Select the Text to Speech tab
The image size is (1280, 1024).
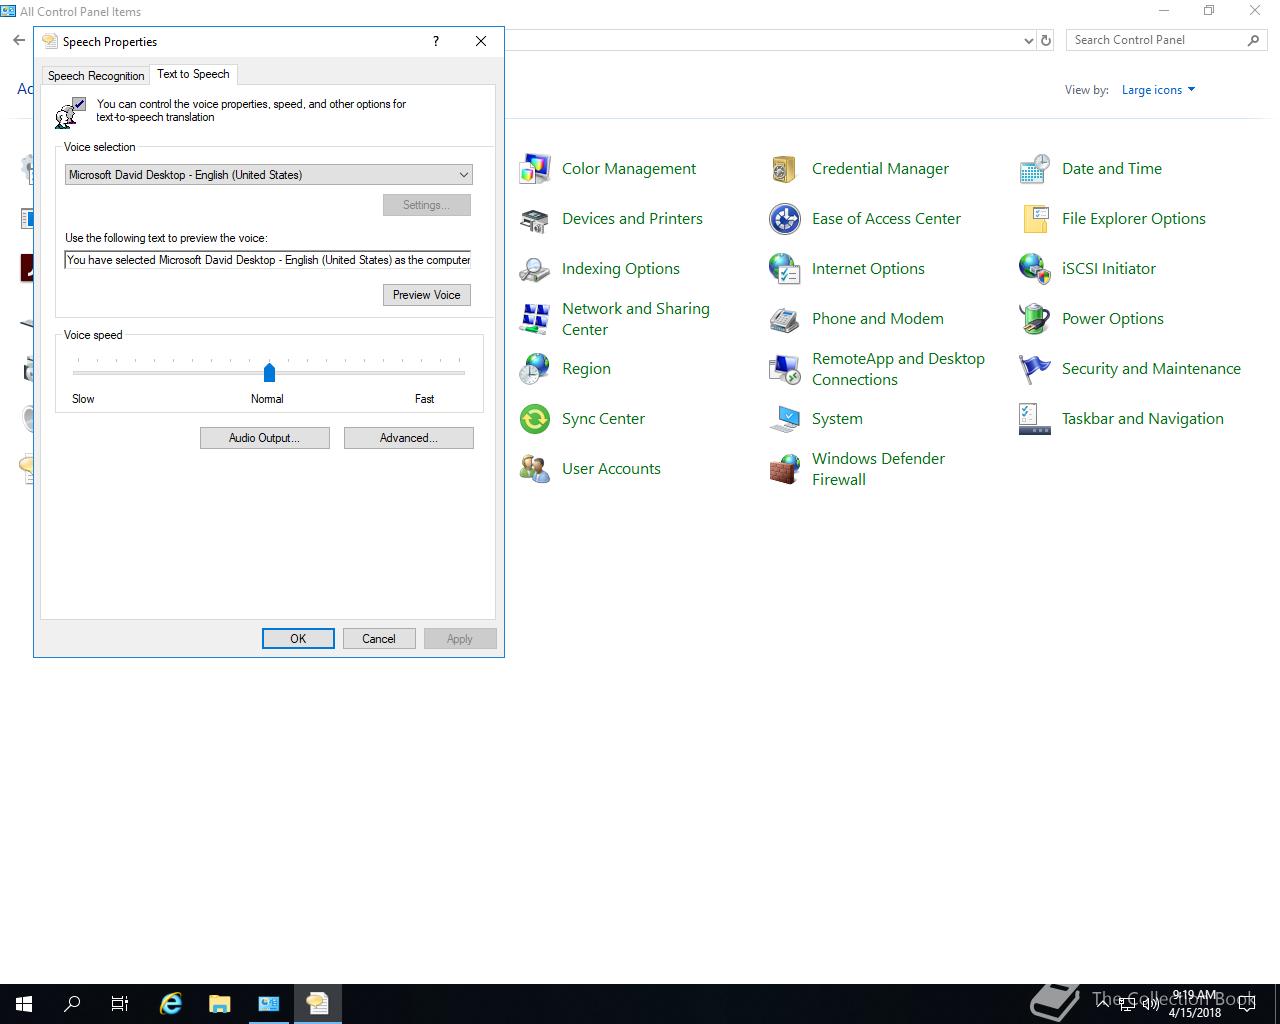pyautogui.click(x=193, y=74)
